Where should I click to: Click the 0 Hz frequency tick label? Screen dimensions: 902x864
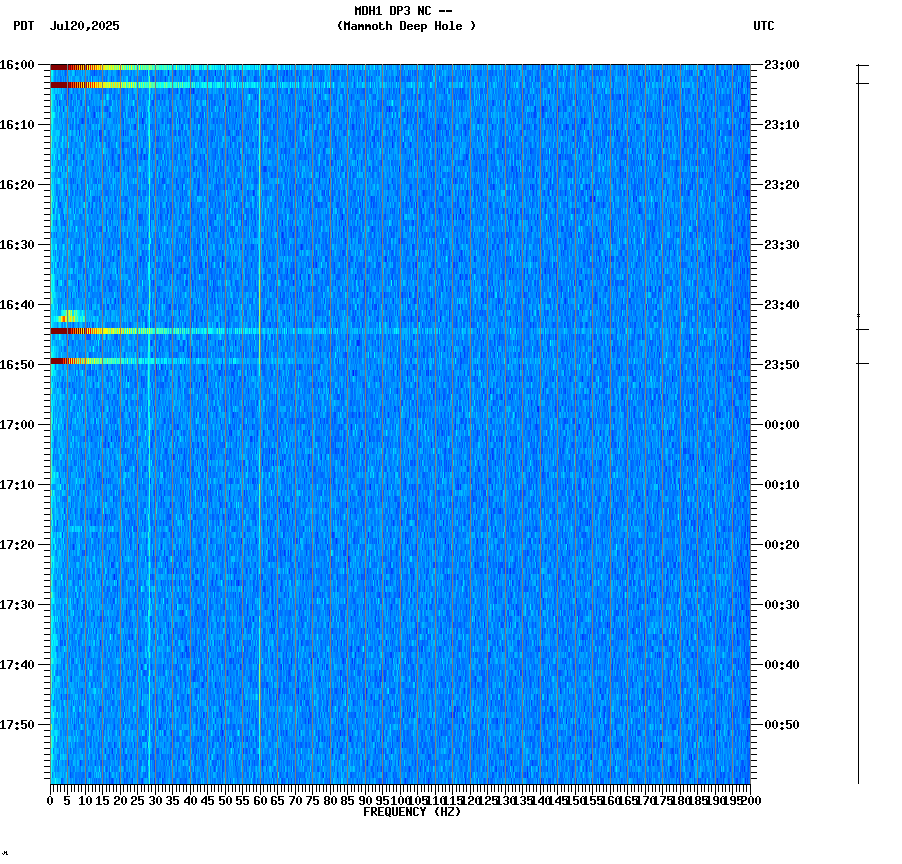47,800
